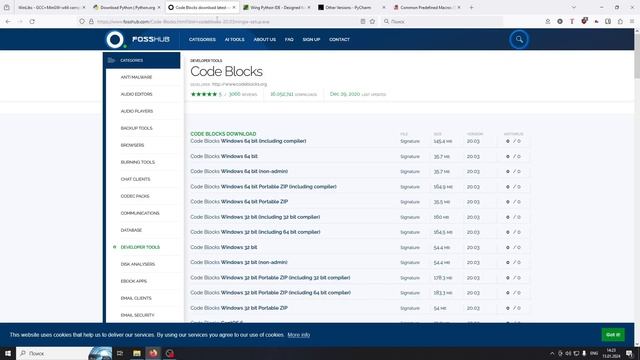Click the browser search box labeled Поиск

(442, 21)
